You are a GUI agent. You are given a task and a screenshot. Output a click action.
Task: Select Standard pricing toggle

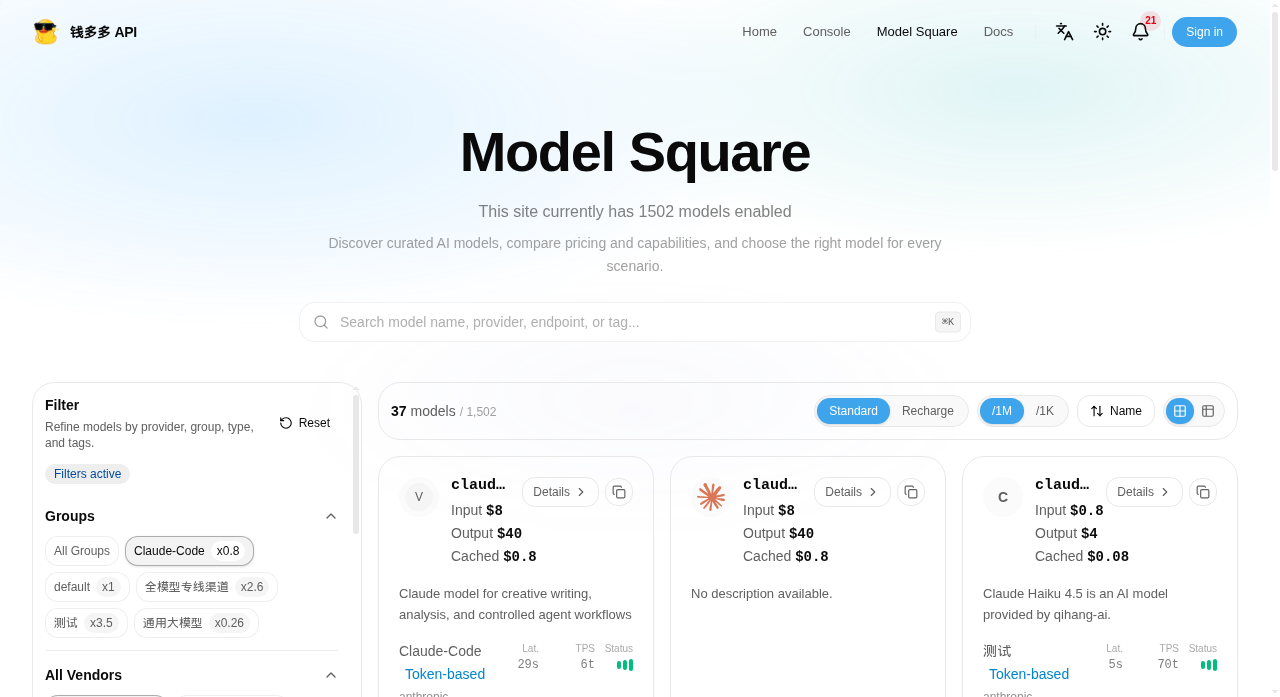click(x=853, y=411)
